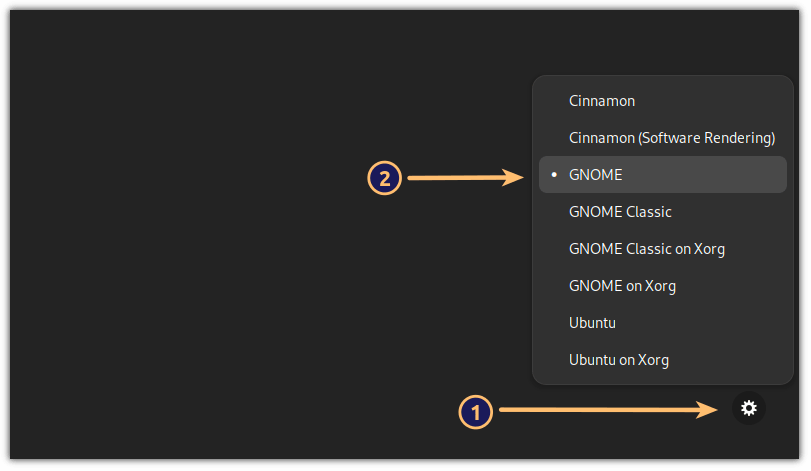Click the numbered step 1 badge
Image resolution: width=811 pixels, height=471 pixels.
pos(476,411)
